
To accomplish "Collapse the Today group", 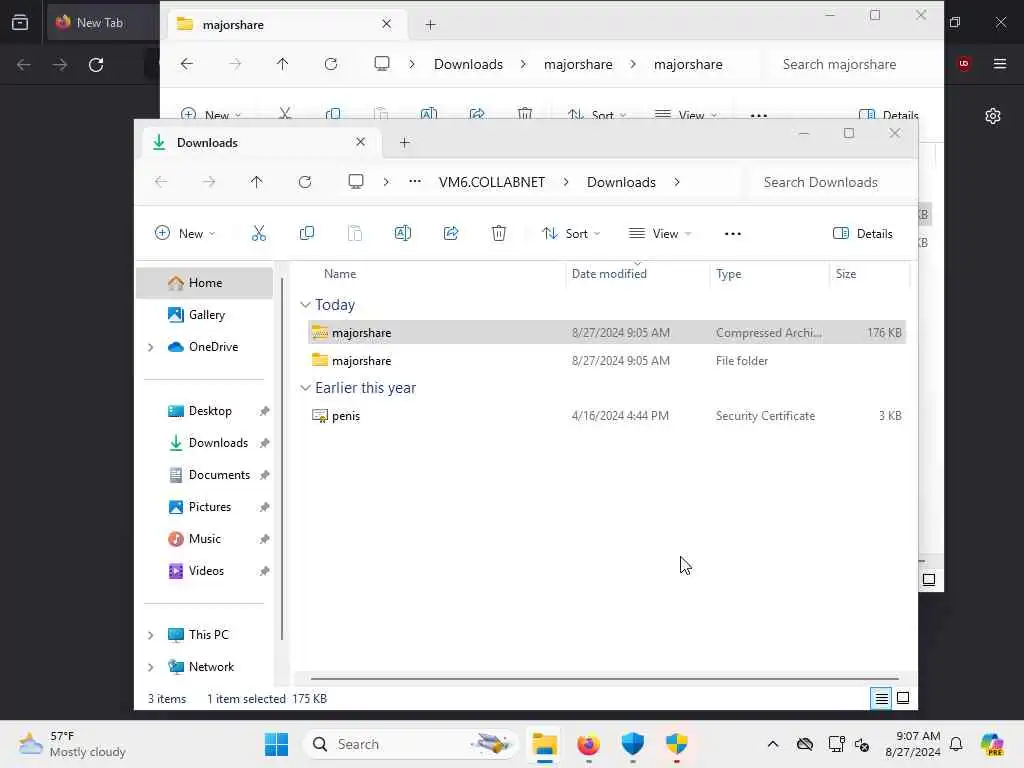I will point(305,305).
